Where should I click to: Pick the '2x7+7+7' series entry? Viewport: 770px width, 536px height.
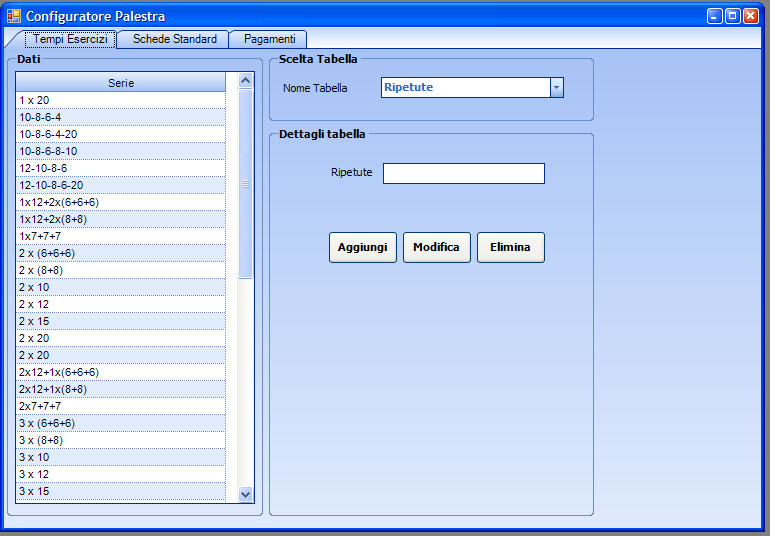[121, 407]
